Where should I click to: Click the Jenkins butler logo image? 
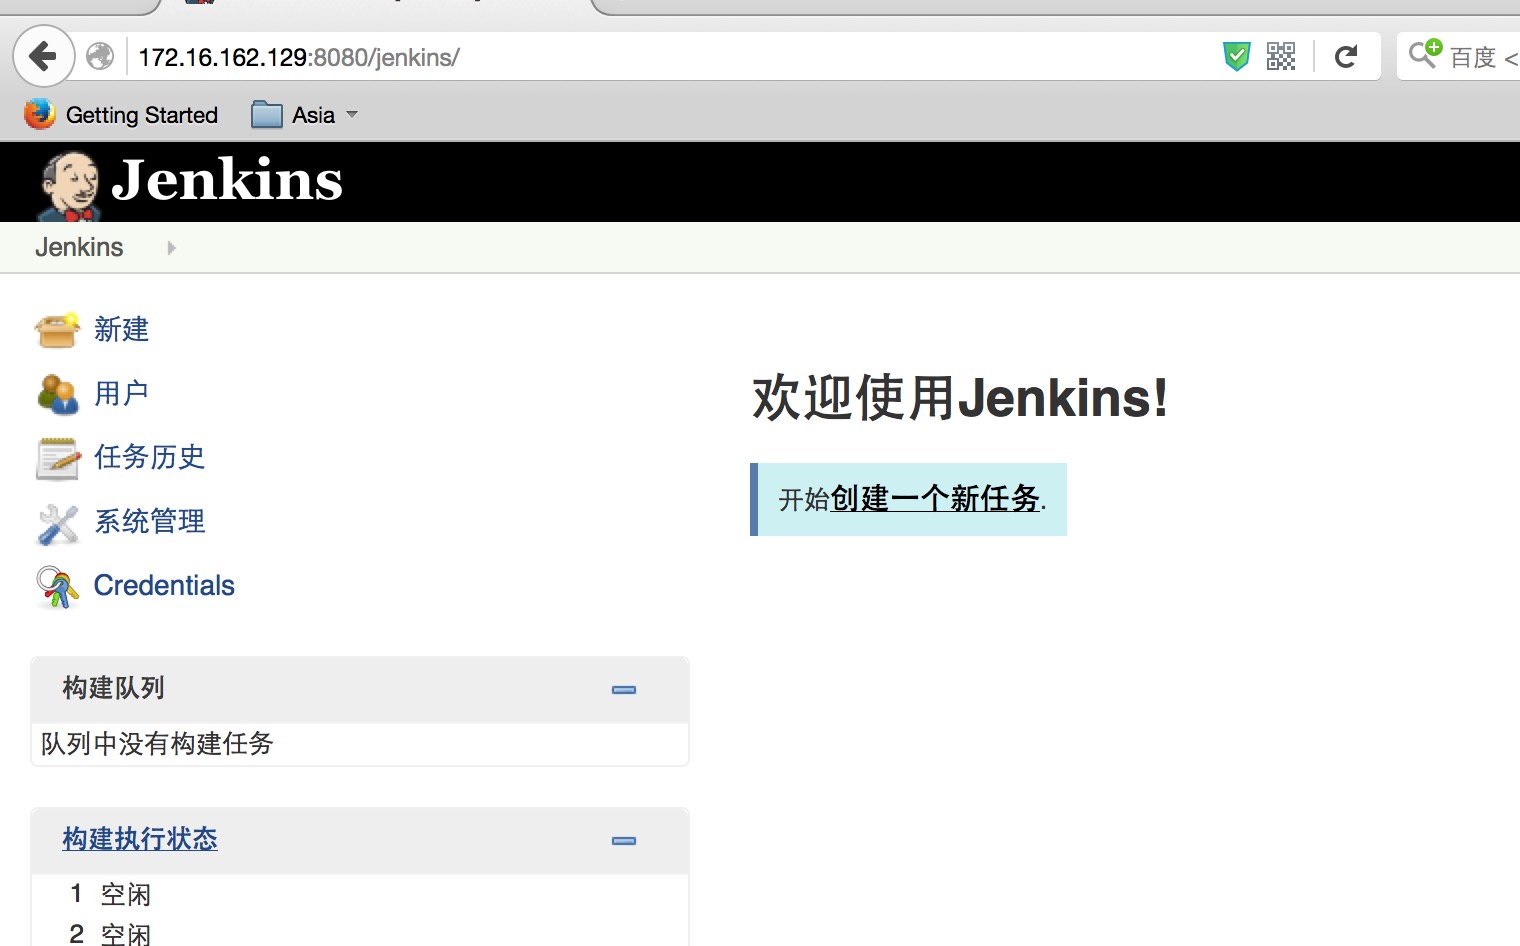(68, 185)
